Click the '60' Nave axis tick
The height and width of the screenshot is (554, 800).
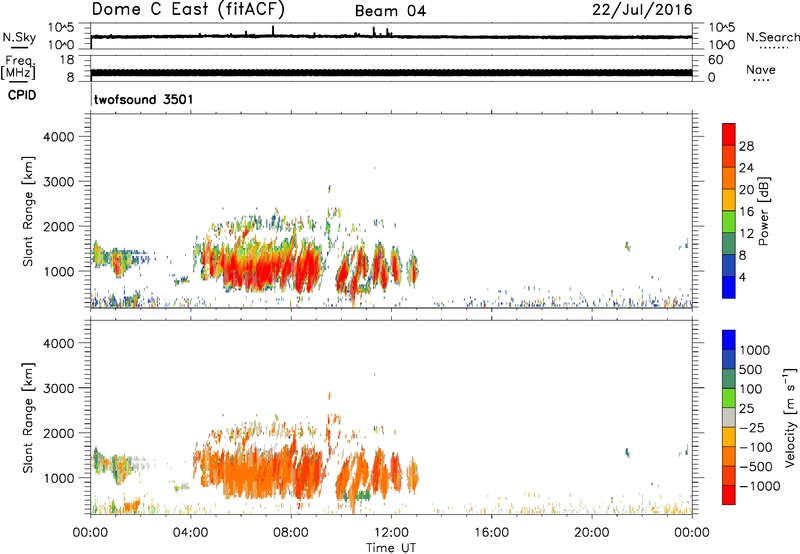pyautogui.click(x=715, y=60)
